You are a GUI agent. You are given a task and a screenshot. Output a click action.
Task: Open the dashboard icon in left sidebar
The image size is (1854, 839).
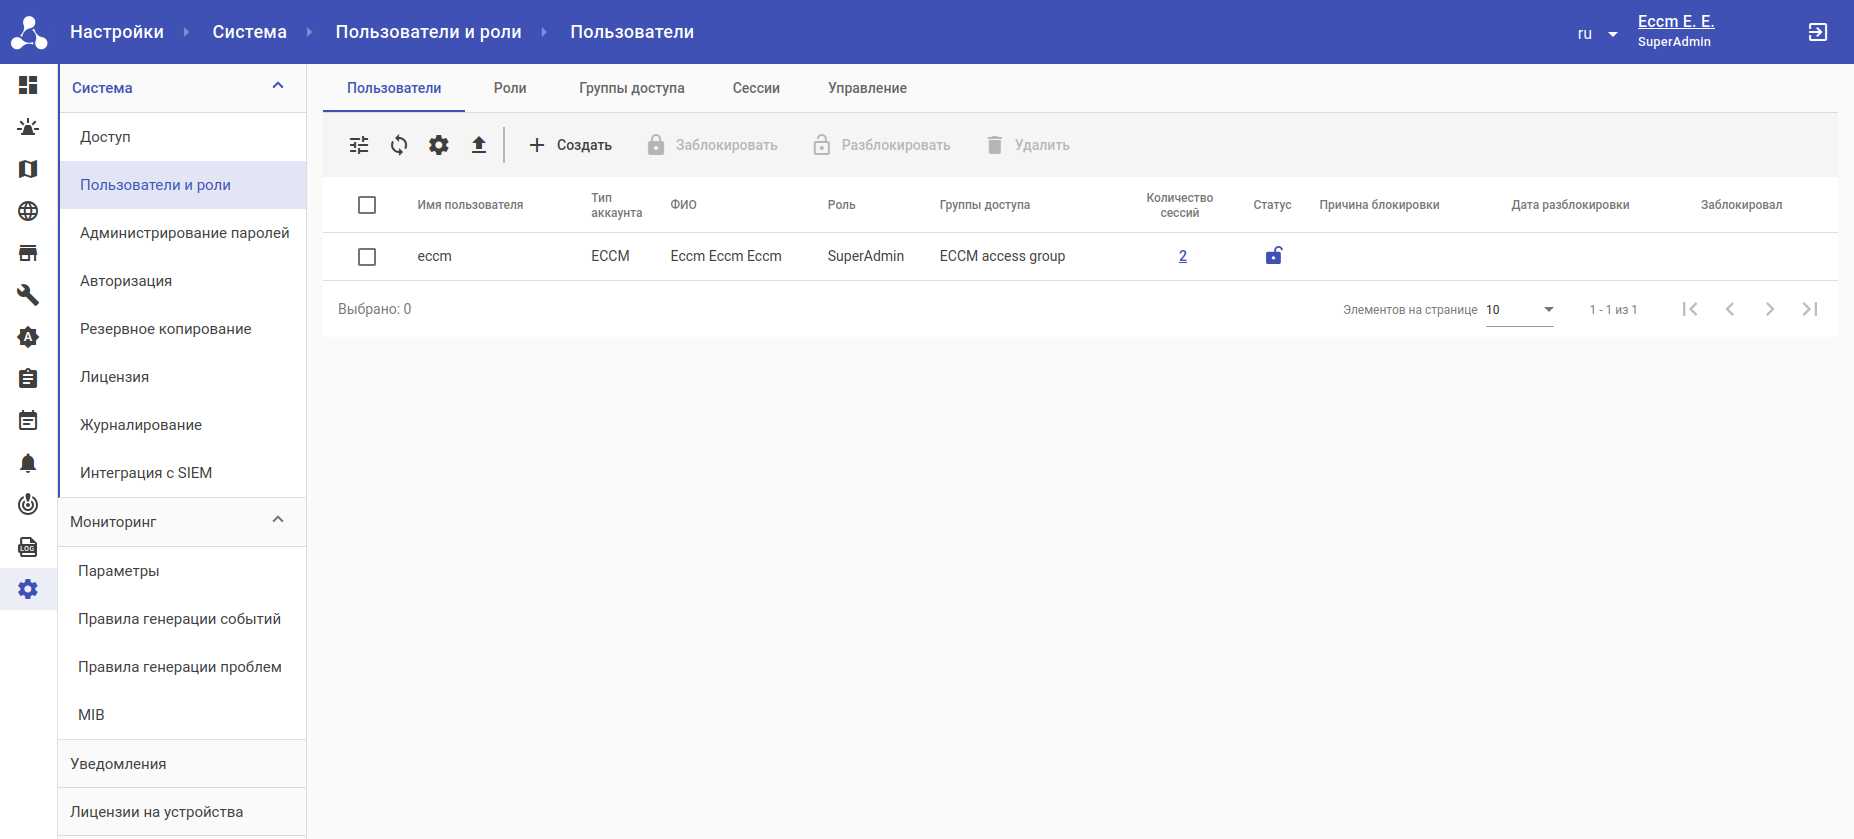coord(28,85)
